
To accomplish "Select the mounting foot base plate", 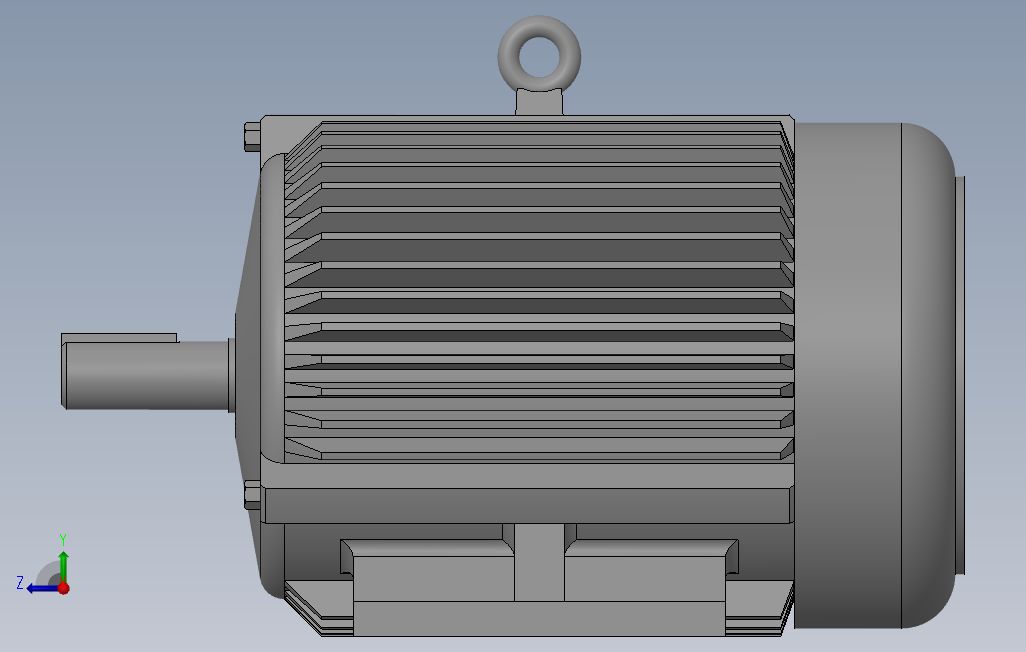I will coord(539,618).
